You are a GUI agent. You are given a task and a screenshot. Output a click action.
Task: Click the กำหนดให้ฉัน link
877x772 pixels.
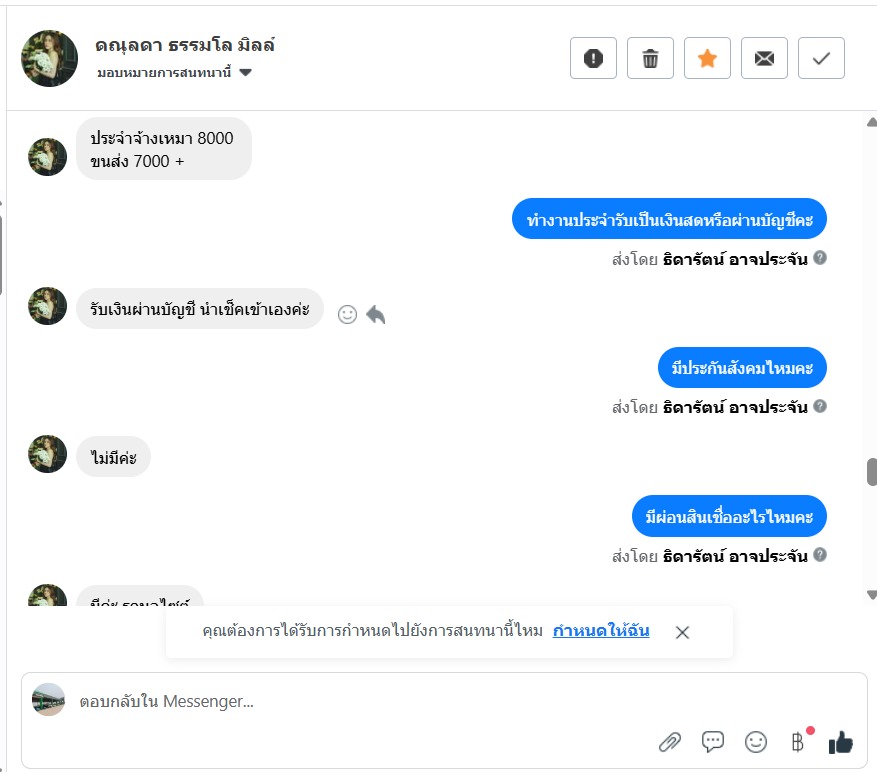(601, 631)
